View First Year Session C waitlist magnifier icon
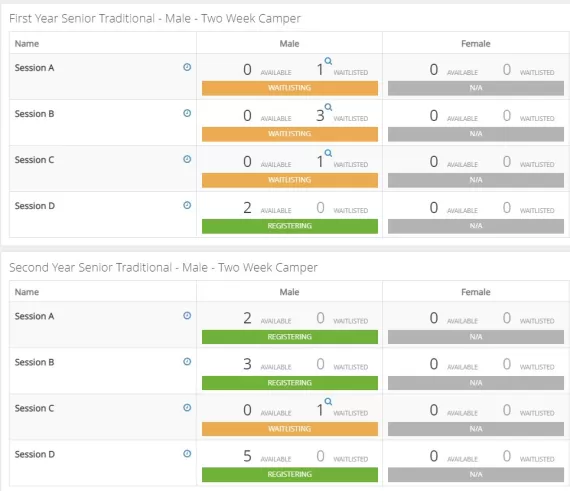The image size is (570, 491). pos(328,153)
